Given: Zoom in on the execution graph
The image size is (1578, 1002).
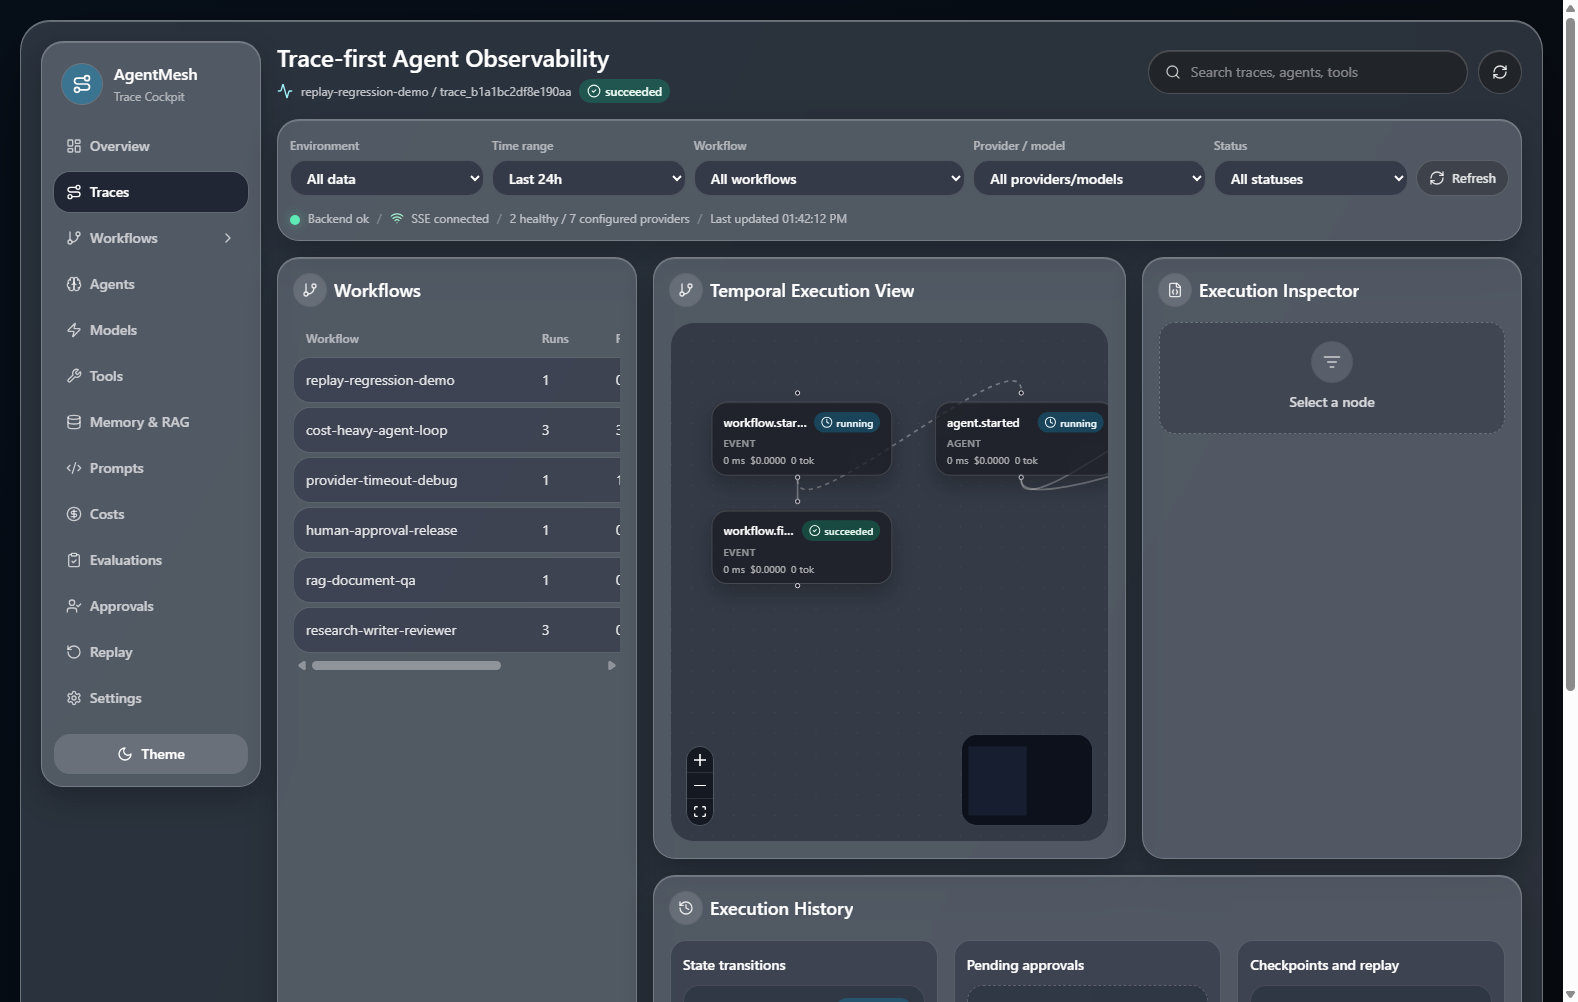Looking at the screenshot, I should pos(700,760).
